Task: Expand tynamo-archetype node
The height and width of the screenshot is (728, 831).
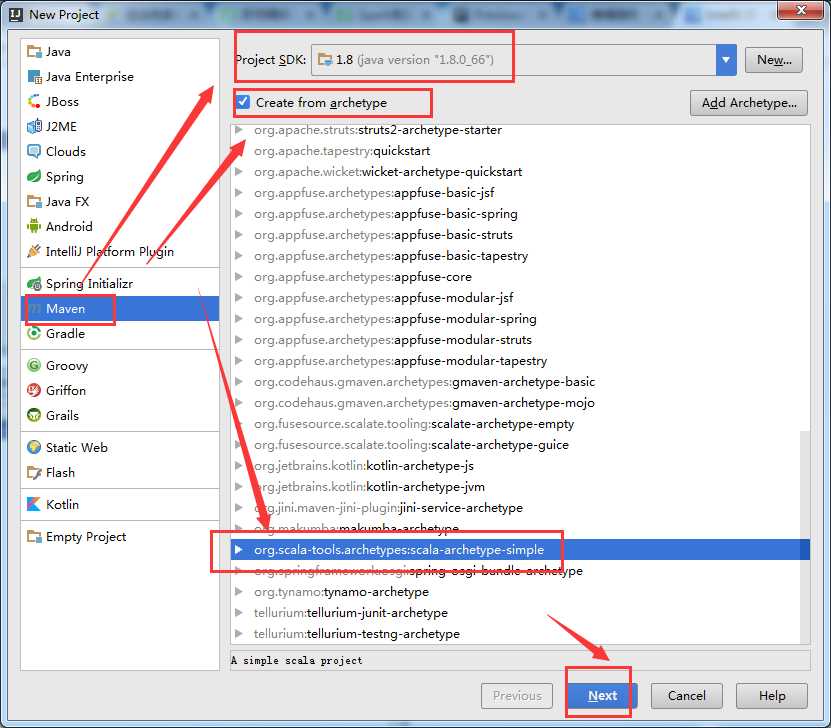Action: click(x=239, y=591)
